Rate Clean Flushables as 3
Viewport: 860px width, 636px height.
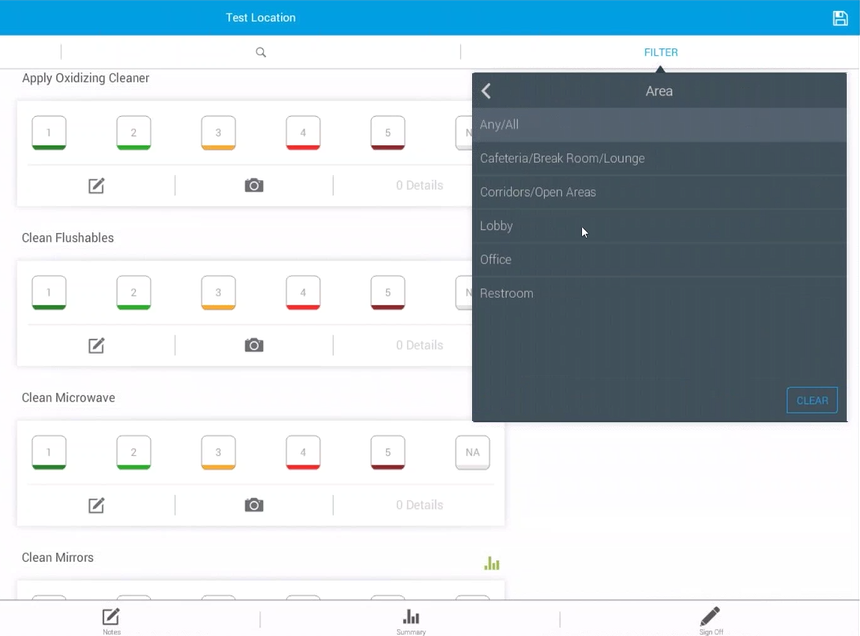(x=218, y=293)
